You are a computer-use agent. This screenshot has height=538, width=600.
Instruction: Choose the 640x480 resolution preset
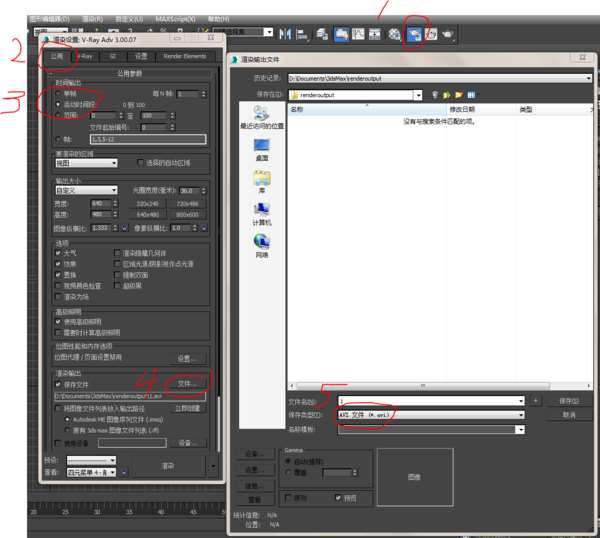click(148, 215)
